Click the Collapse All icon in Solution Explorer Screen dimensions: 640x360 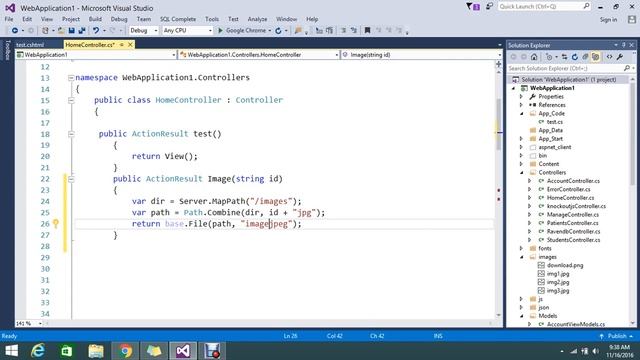click(x=585, y=57)
